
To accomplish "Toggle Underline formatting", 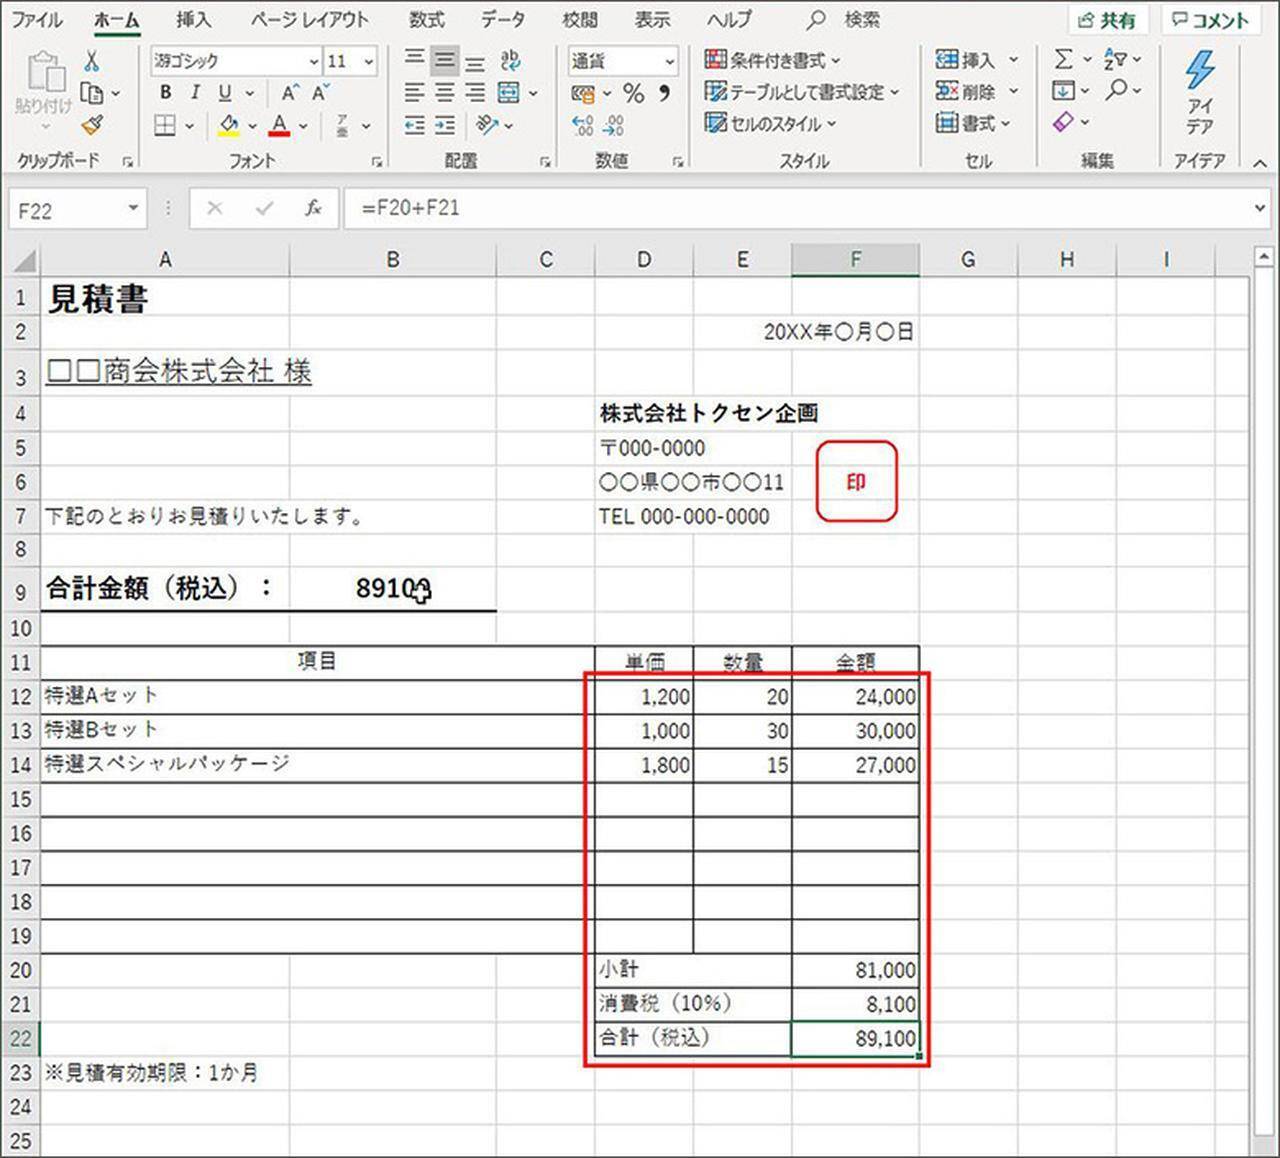I will point(225,93).
